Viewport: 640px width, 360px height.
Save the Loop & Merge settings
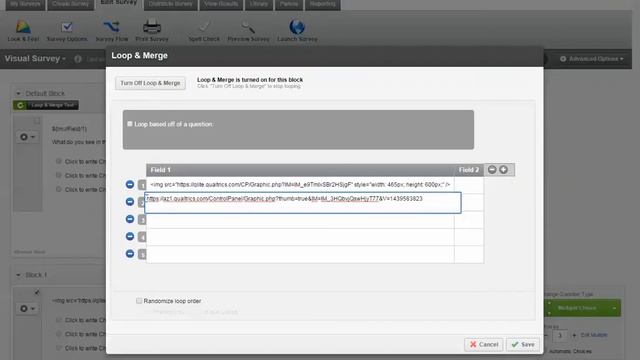(523, 344)
